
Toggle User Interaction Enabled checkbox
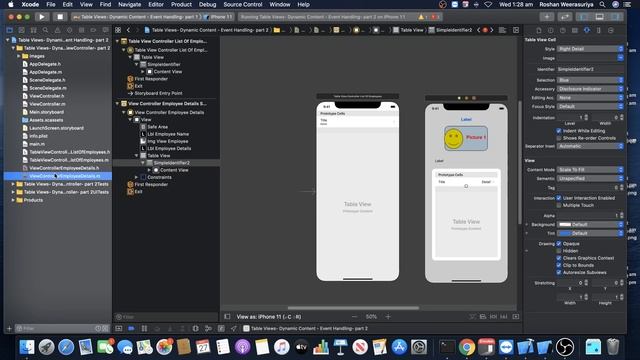(559, 198)
